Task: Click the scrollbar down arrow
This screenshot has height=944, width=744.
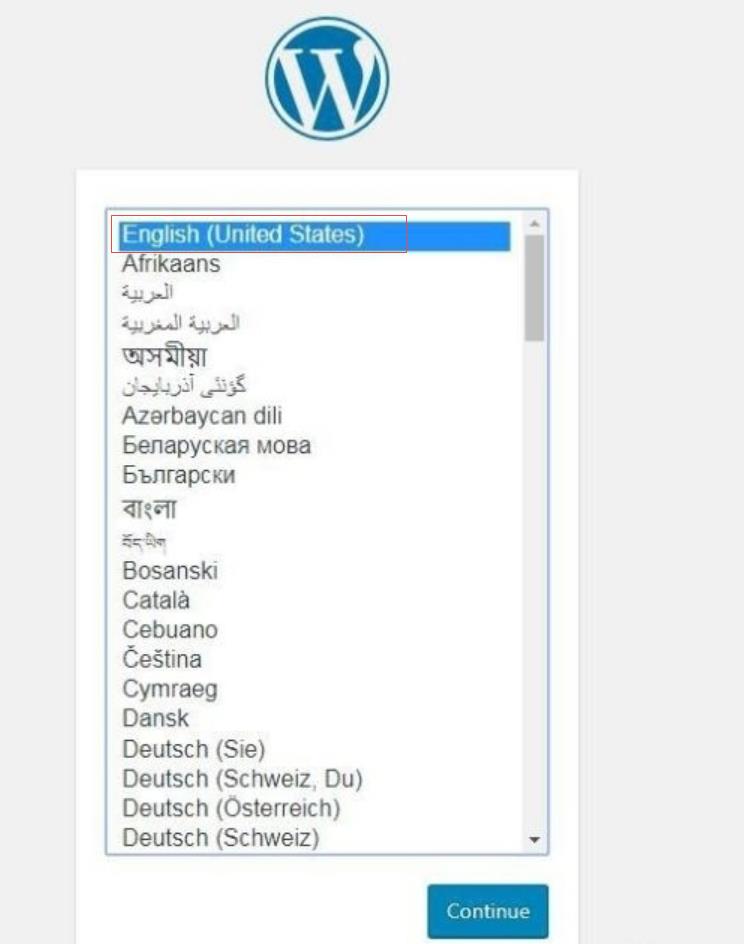Action: point(534,839)
